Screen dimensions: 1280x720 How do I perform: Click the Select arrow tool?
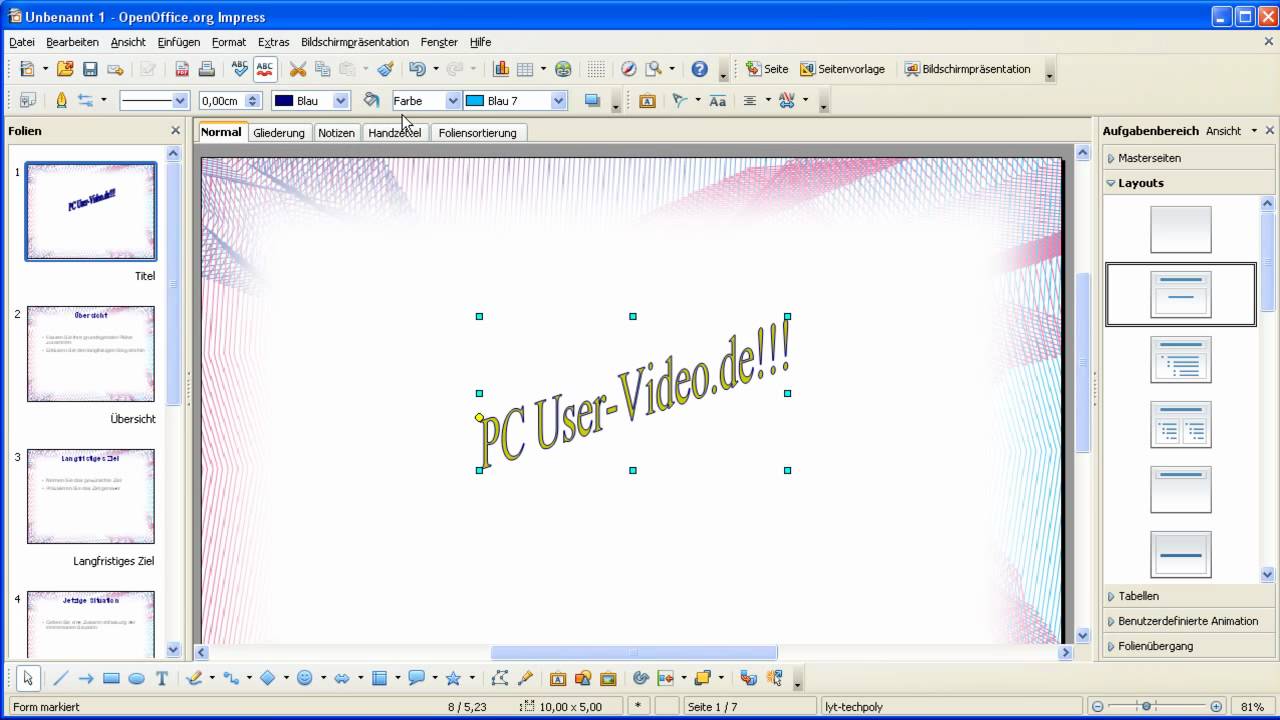click(x=28, y=678)
